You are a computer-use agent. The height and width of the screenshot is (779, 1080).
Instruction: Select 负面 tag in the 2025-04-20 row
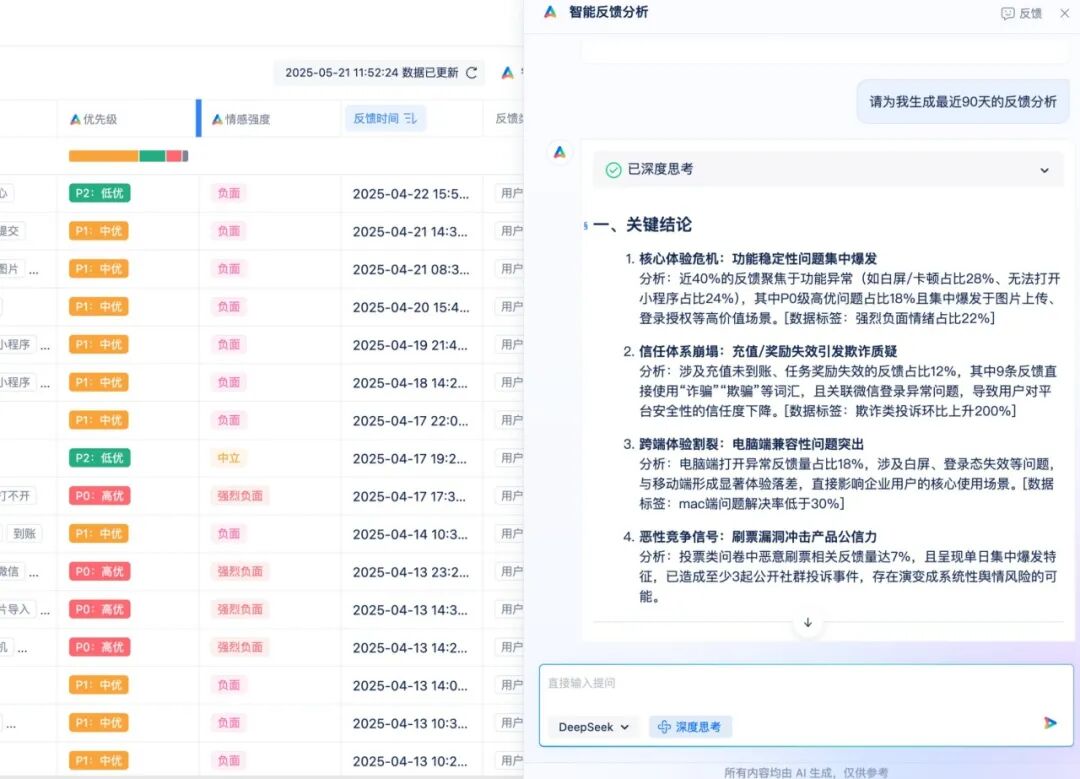tap(229, 307)
